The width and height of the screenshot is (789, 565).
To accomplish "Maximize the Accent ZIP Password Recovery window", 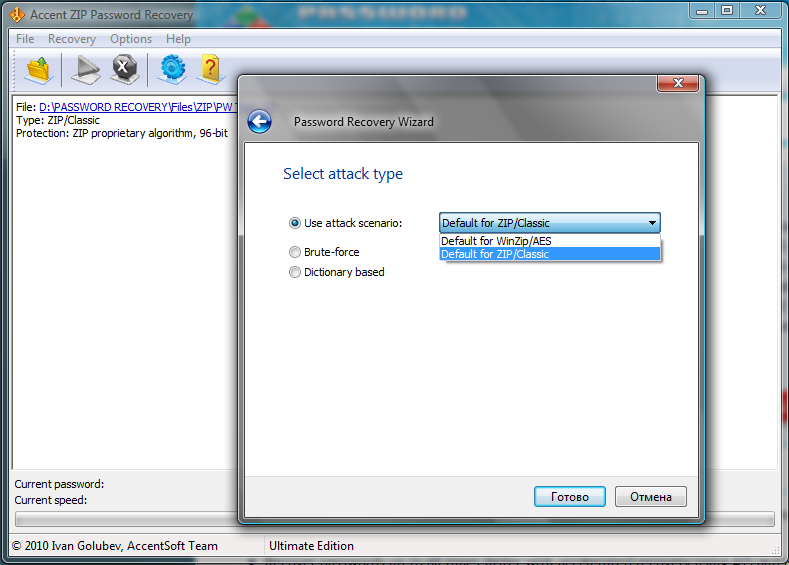I will tap(727, 10).
